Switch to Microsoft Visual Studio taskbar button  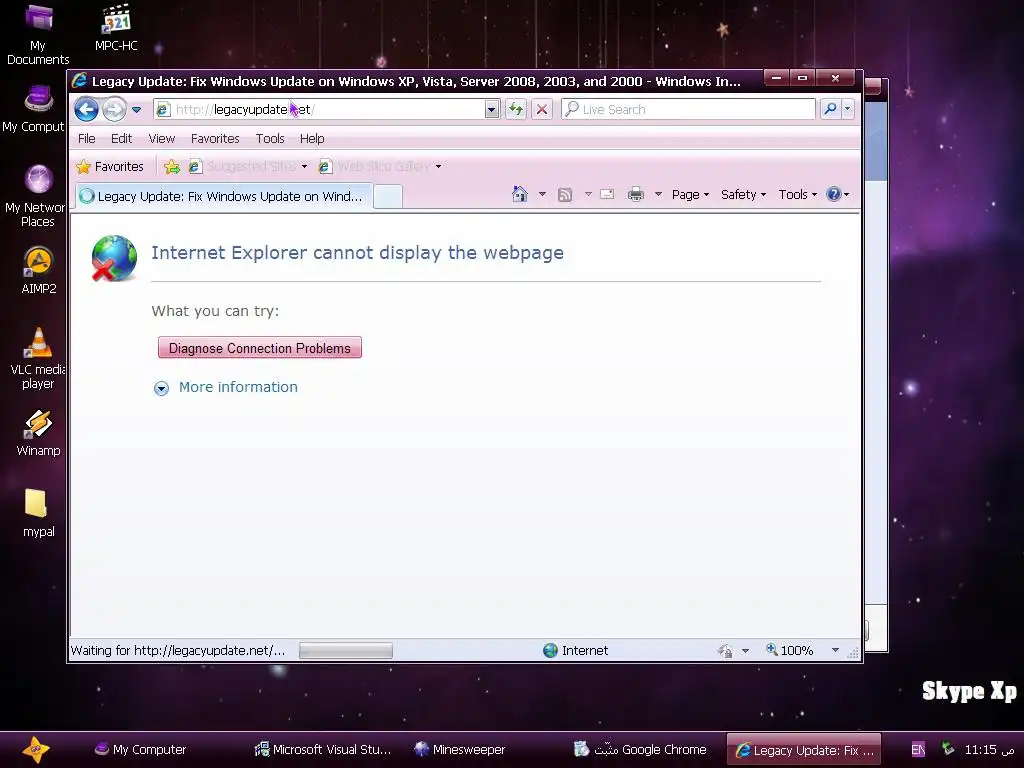click(322, 750)
